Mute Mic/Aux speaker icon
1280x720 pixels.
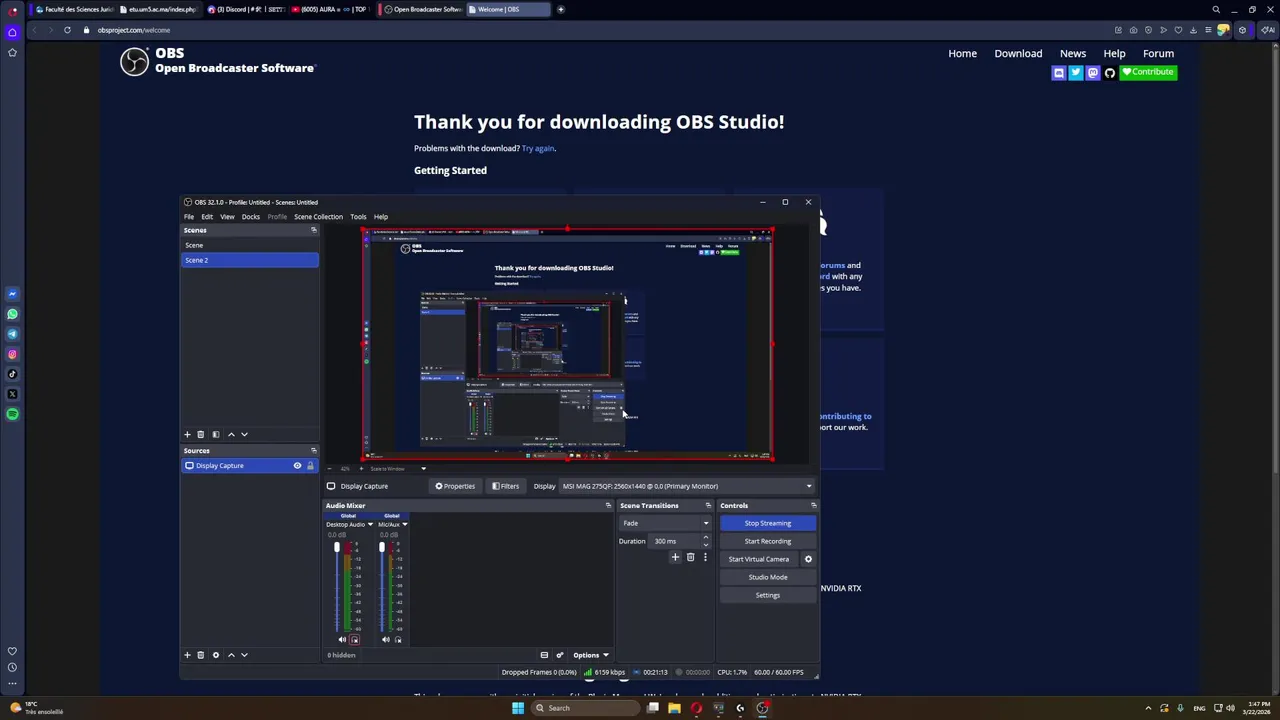click(386, 640)
